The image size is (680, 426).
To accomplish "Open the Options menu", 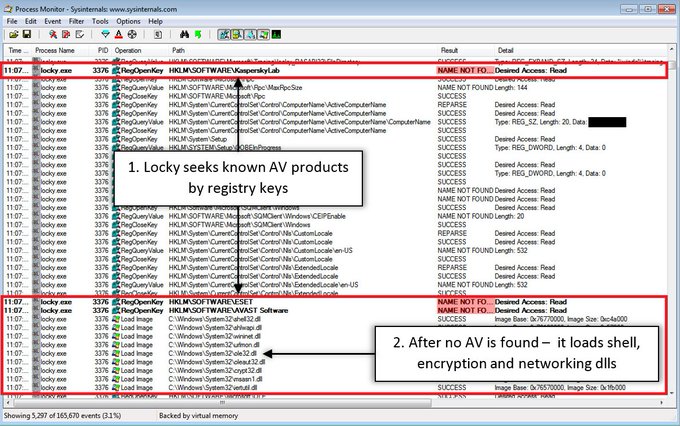I will click(128, 21).
